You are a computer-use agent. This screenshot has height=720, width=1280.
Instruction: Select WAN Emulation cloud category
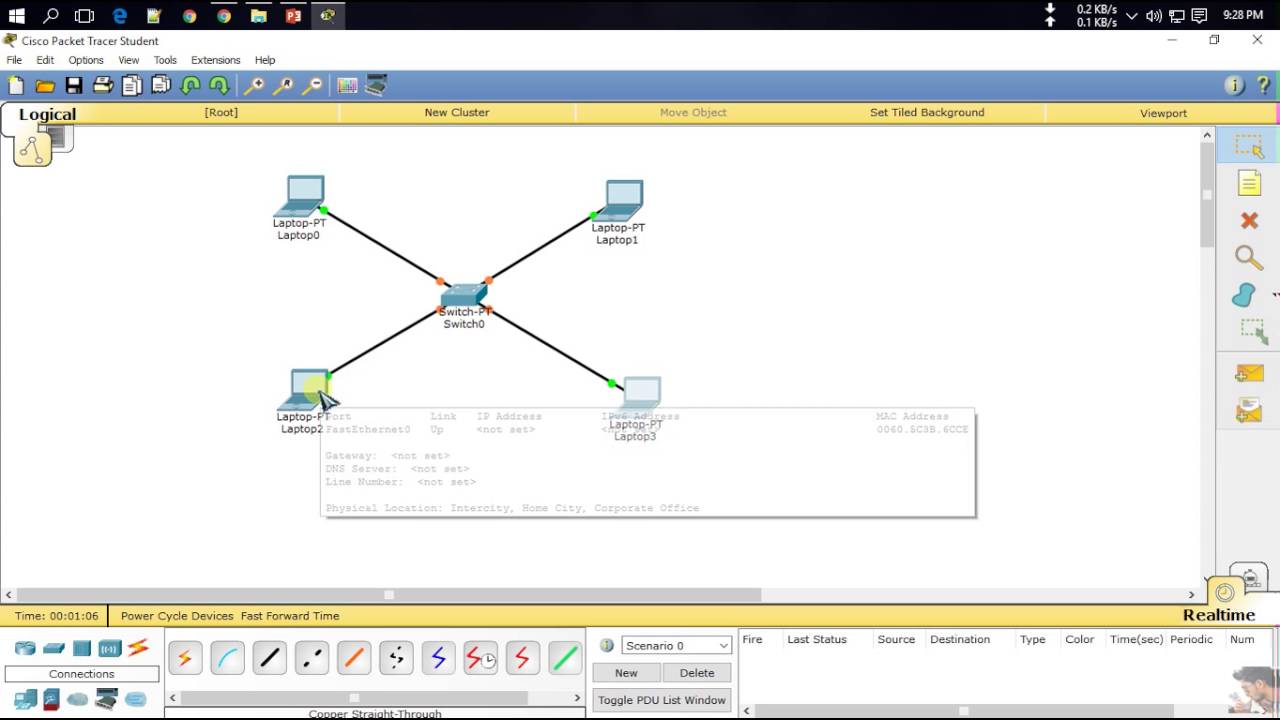78,699
